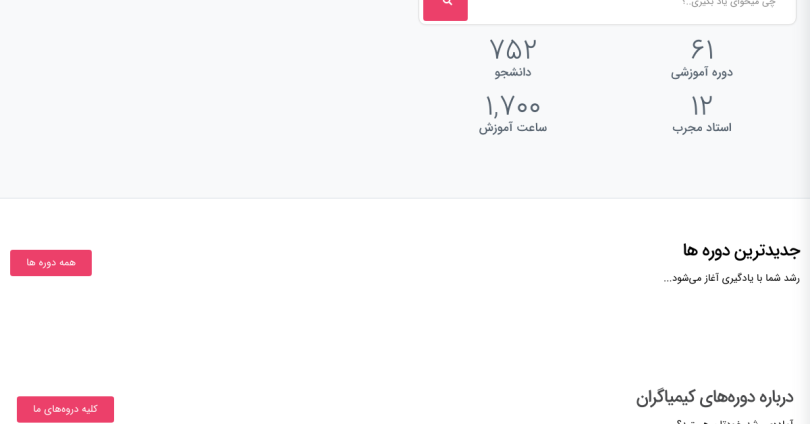Click the 1,700 training hours number

(513, 105)
